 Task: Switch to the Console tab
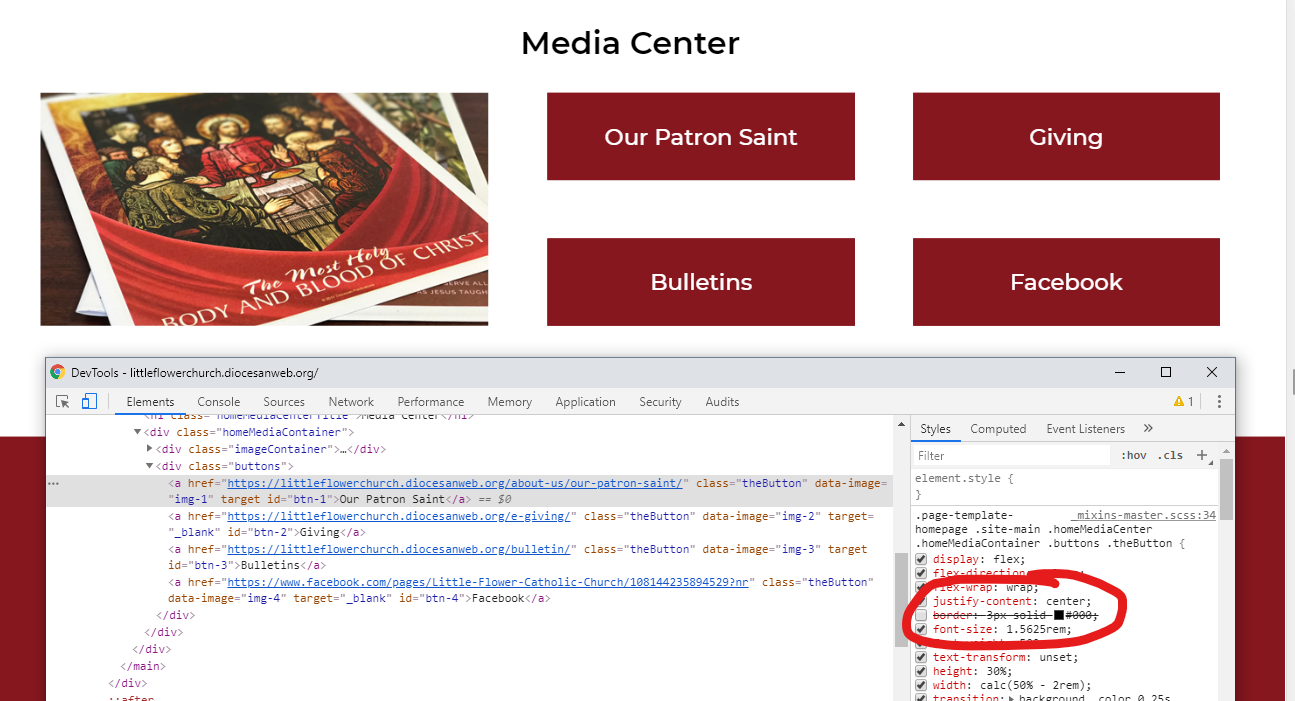click(x=218, y=402)
